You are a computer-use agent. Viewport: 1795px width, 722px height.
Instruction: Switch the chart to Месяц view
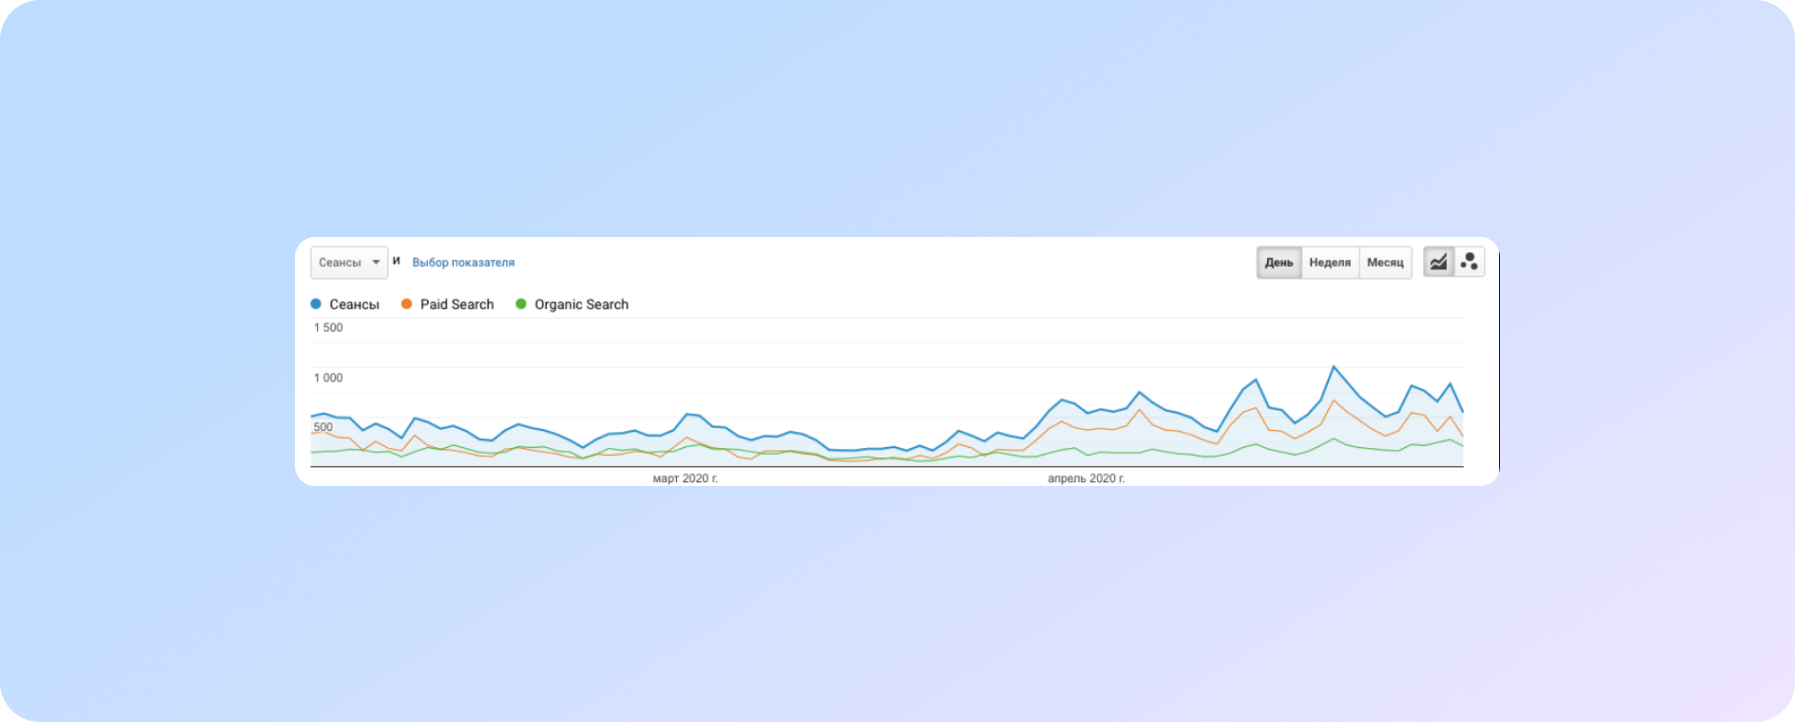(1385, 262)
